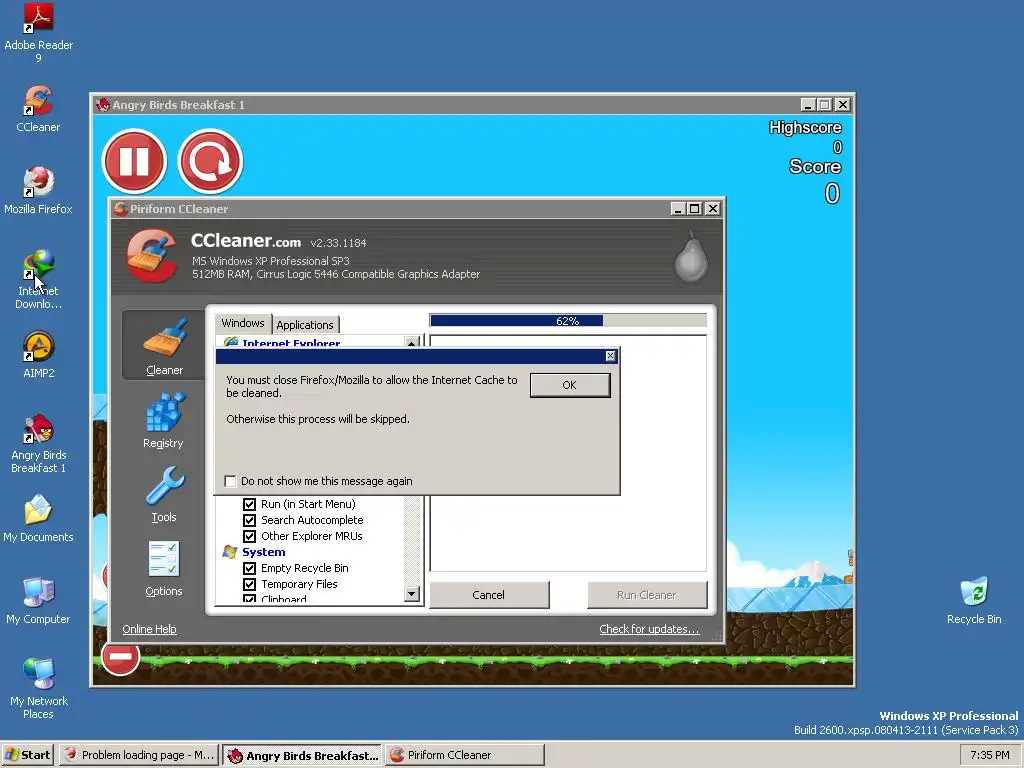The width and height of the screenshot is (1024, 768).
Task: Pause the Angry Birds game
Action: [x=135, y=161]
